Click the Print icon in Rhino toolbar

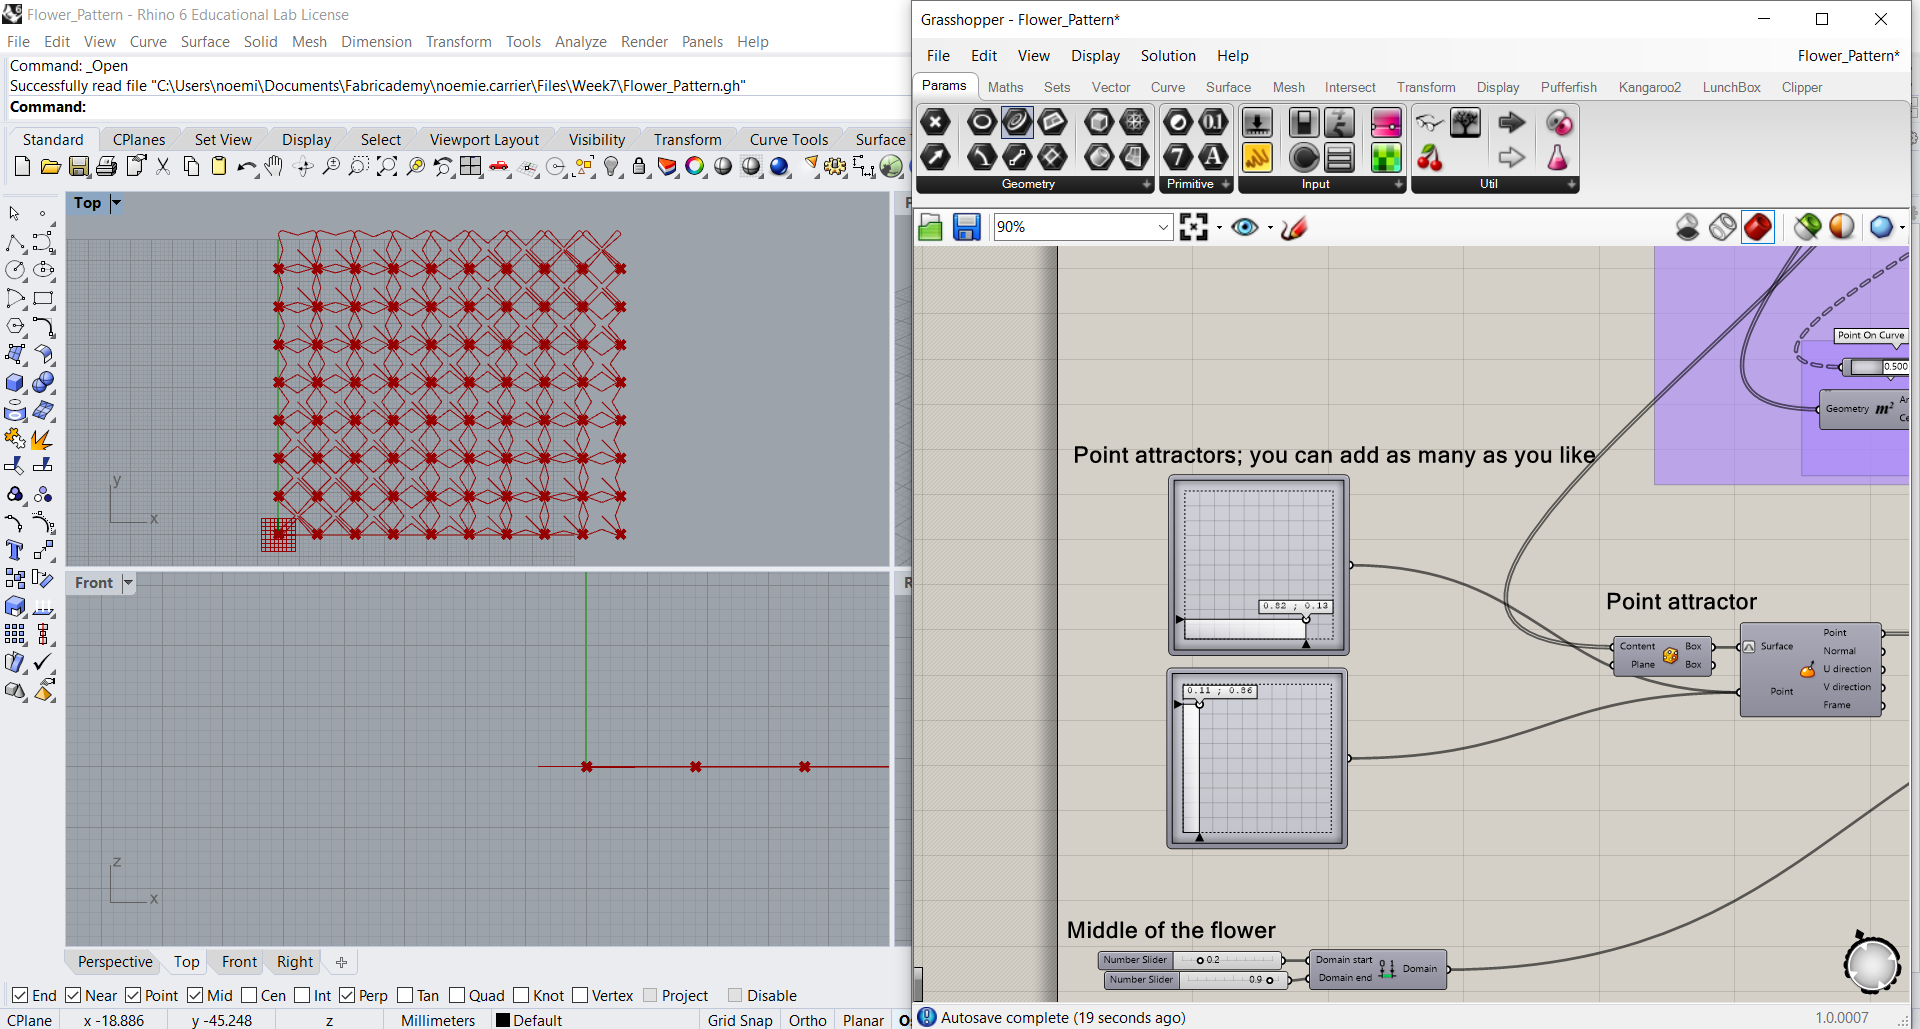[x=107, y=167]
